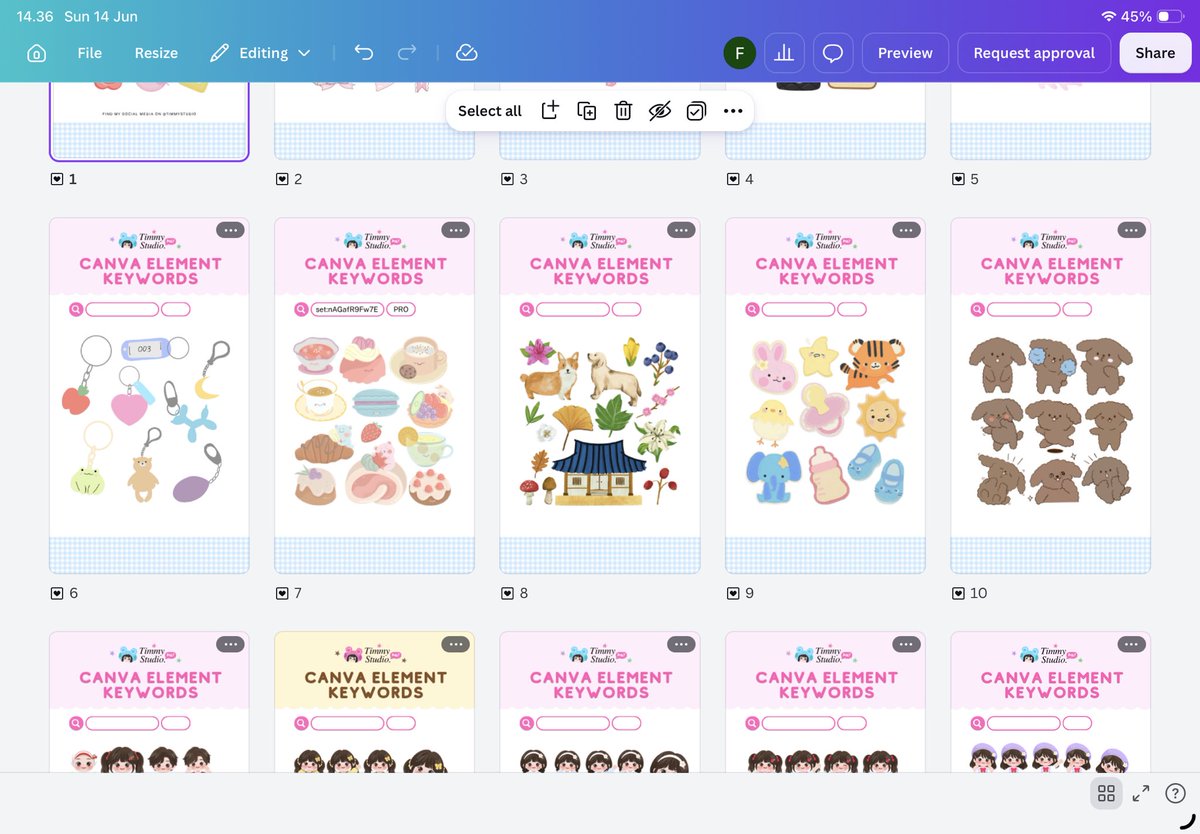1200x834 pixels.
Task: Open the Resize menu
Action: point(156,53)
